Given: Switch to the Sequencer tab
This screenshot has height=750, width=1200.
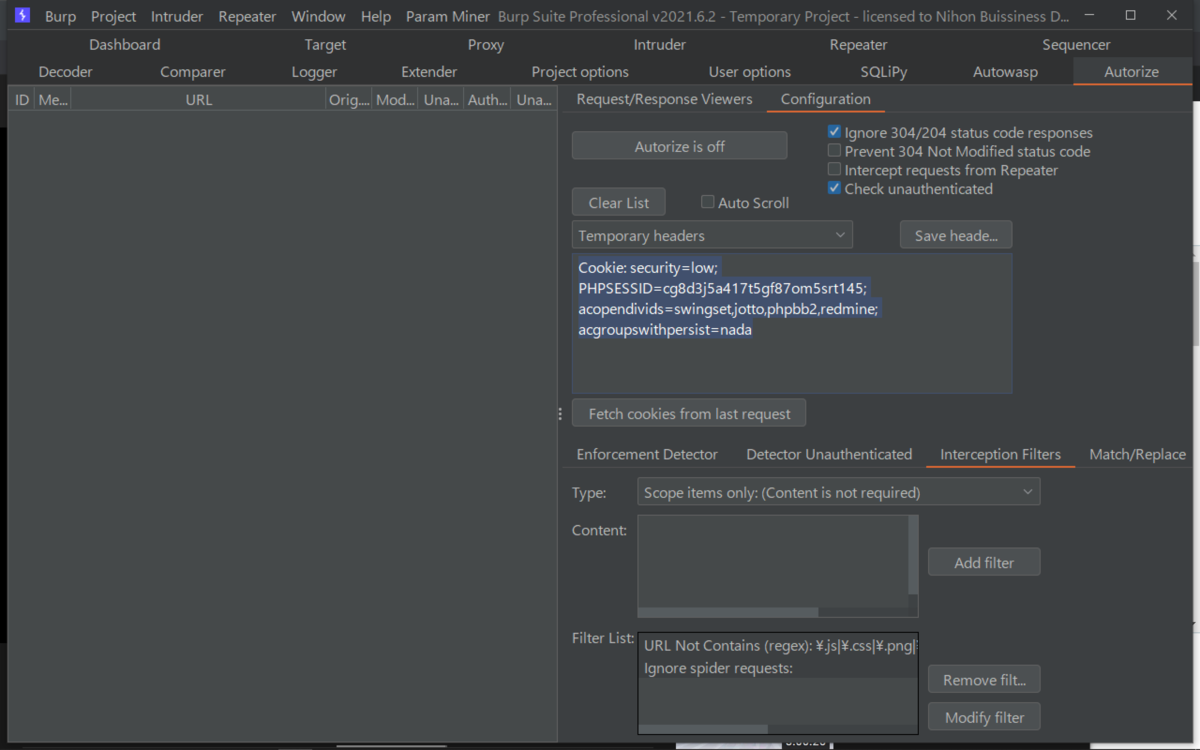Looking at the screenshot, I should pyautogui.click(x=1076, y=45).
